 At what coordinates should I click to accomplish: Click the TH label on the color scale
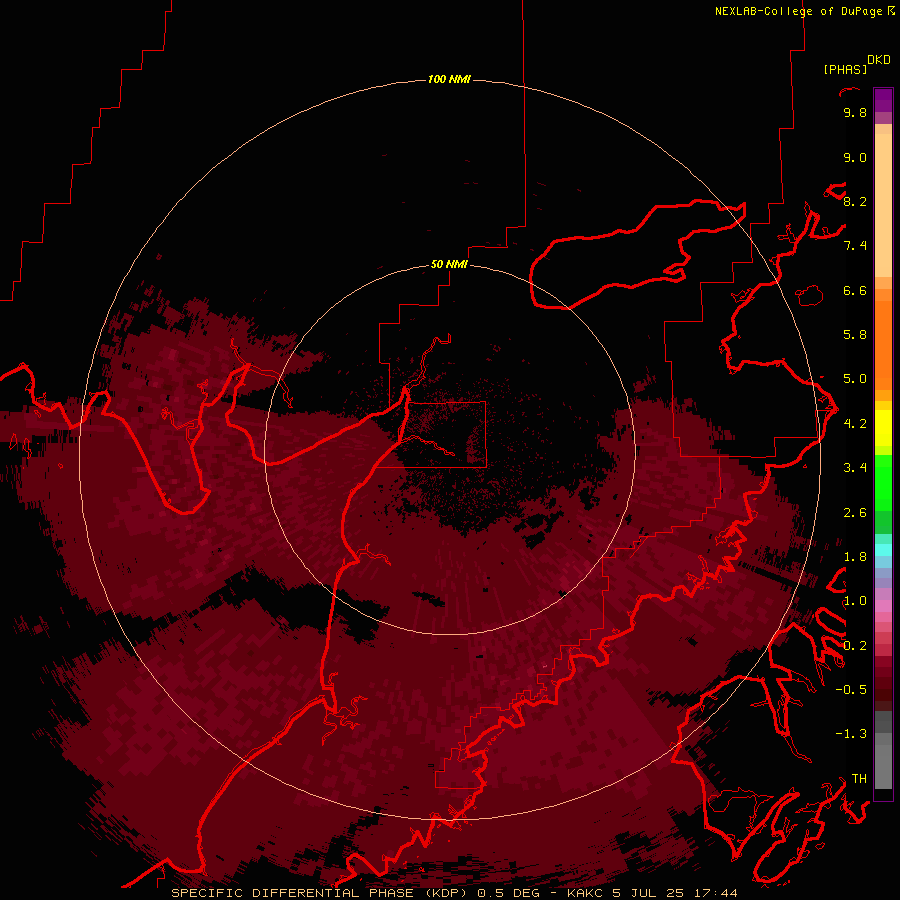tap(859, 779)
